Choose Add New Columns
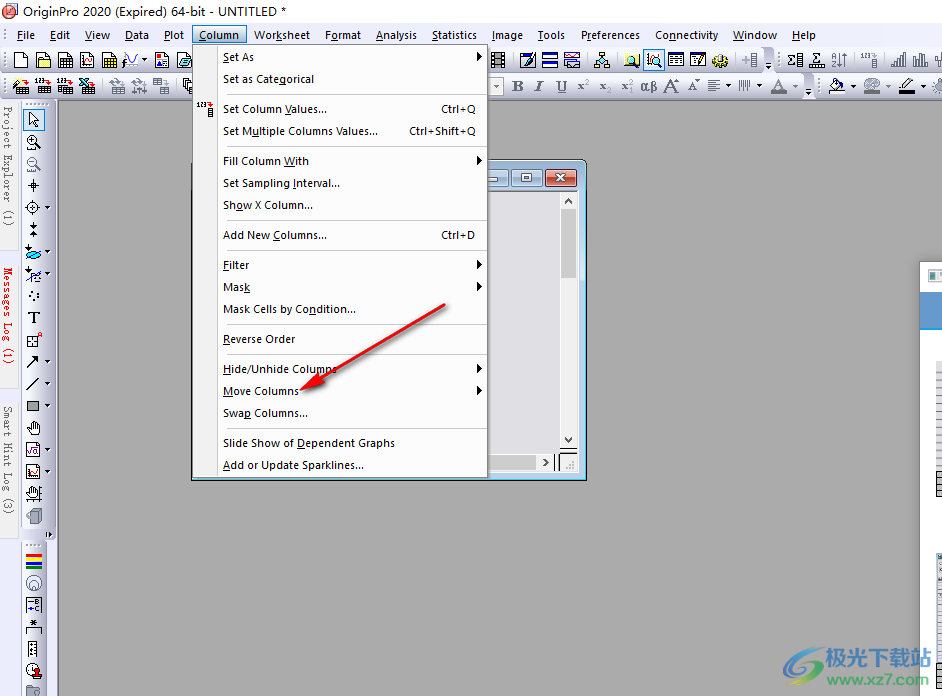 click(352, 235)
